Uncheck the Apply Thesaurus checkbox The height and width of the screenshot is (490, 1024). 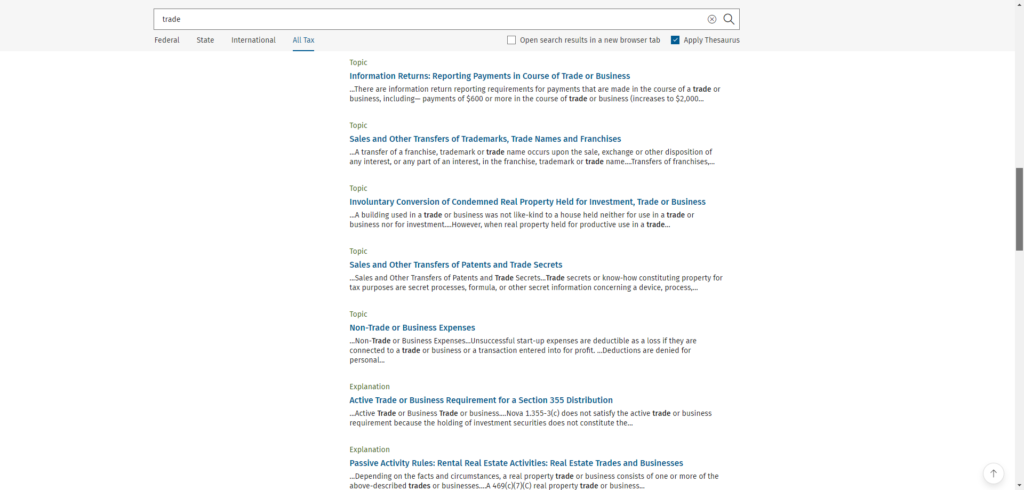[x=675, y=40]
